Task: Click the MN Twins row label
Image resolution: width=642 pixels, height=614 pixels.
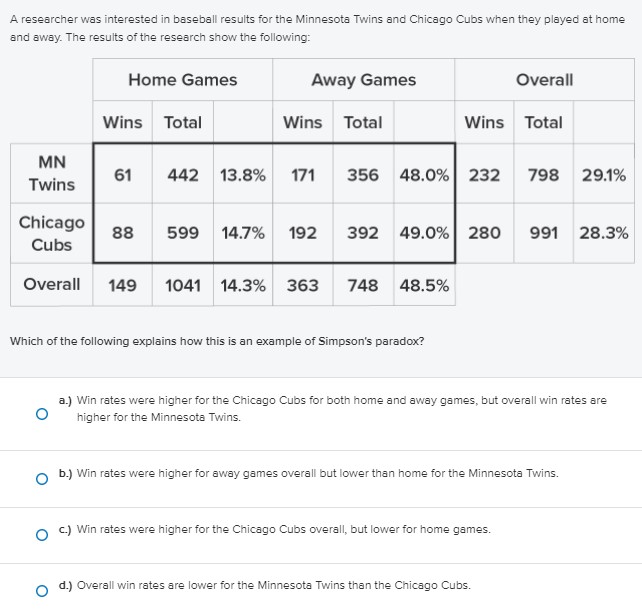Action: pos(52,173)
